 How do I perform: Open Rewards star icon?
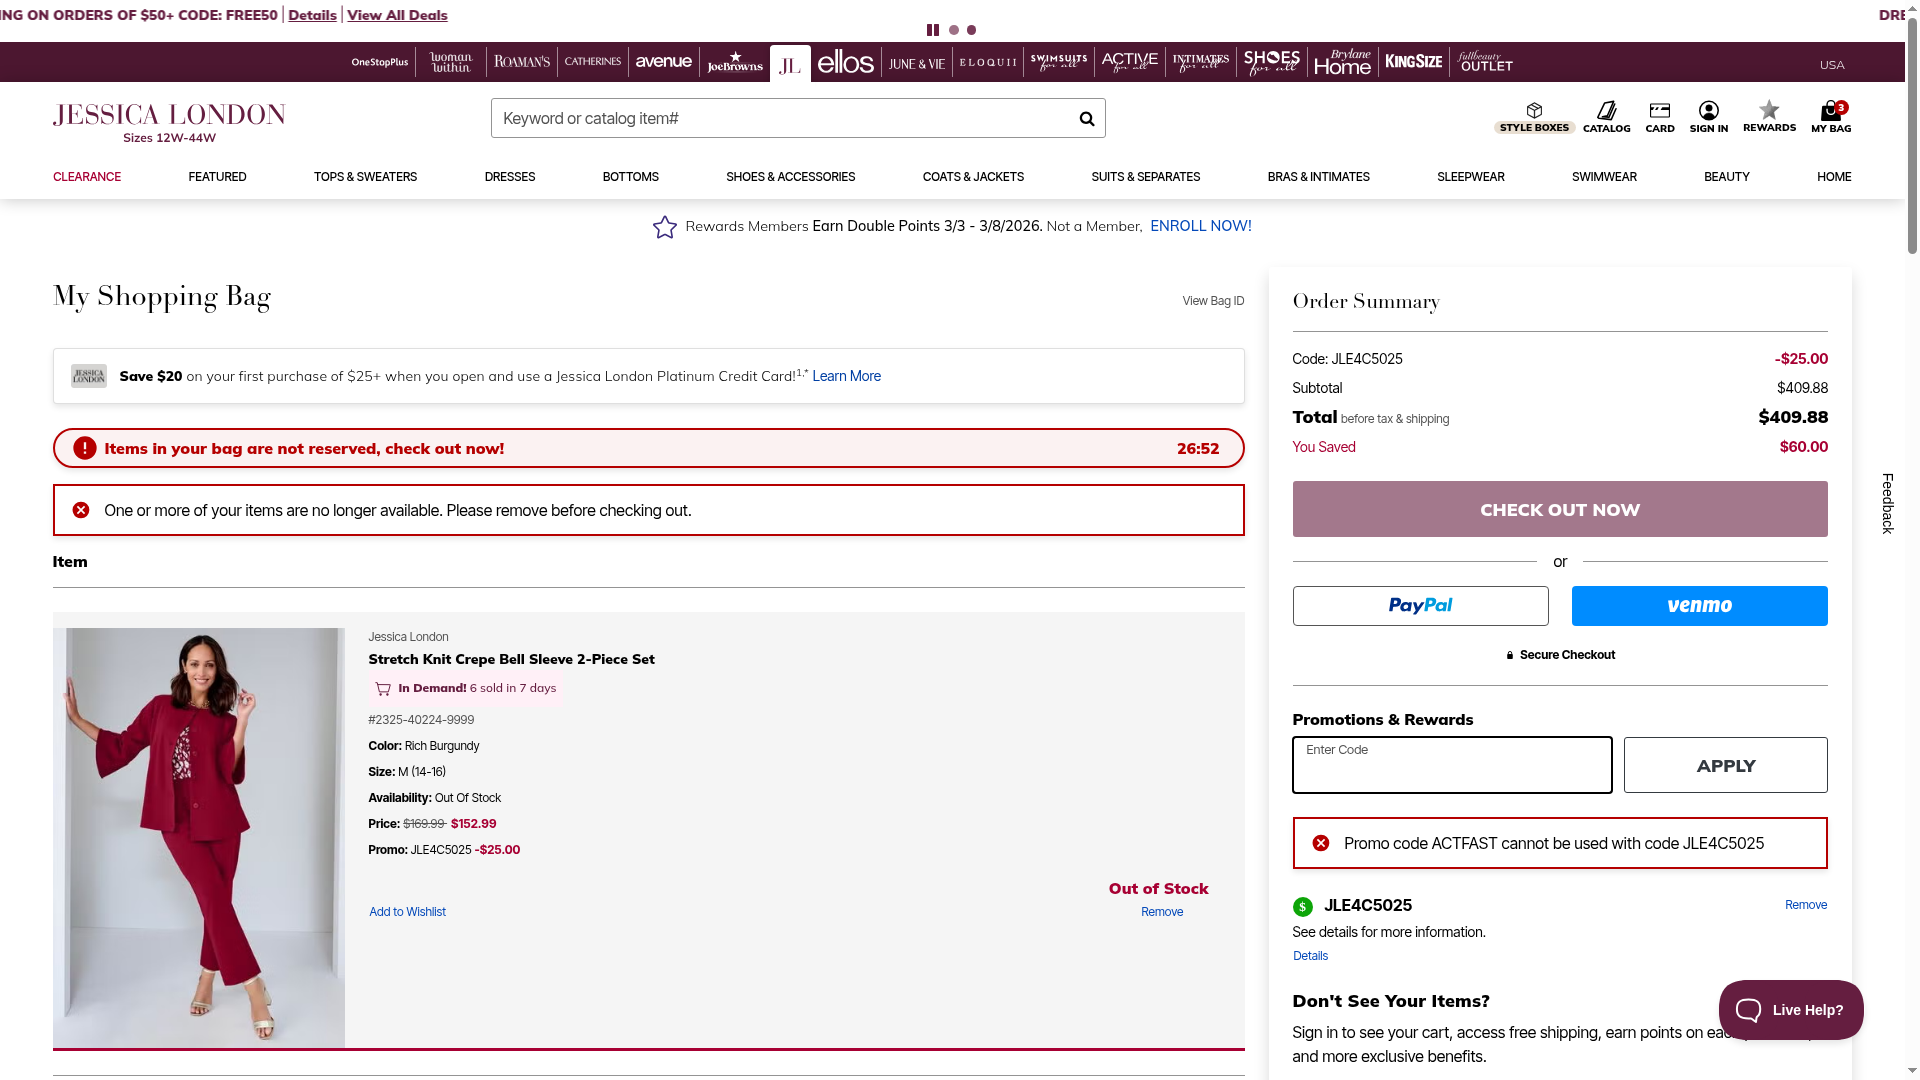(1768, 116)
